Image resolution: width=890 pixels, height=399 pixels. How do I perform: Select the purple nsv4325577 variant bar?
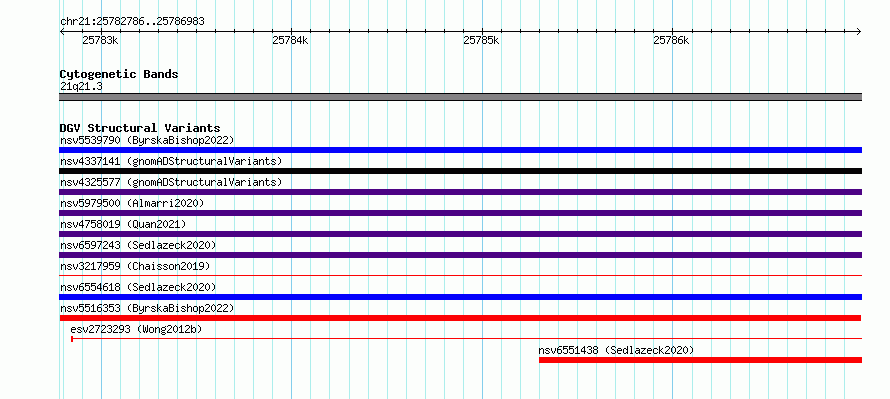(x=460, y=192)
